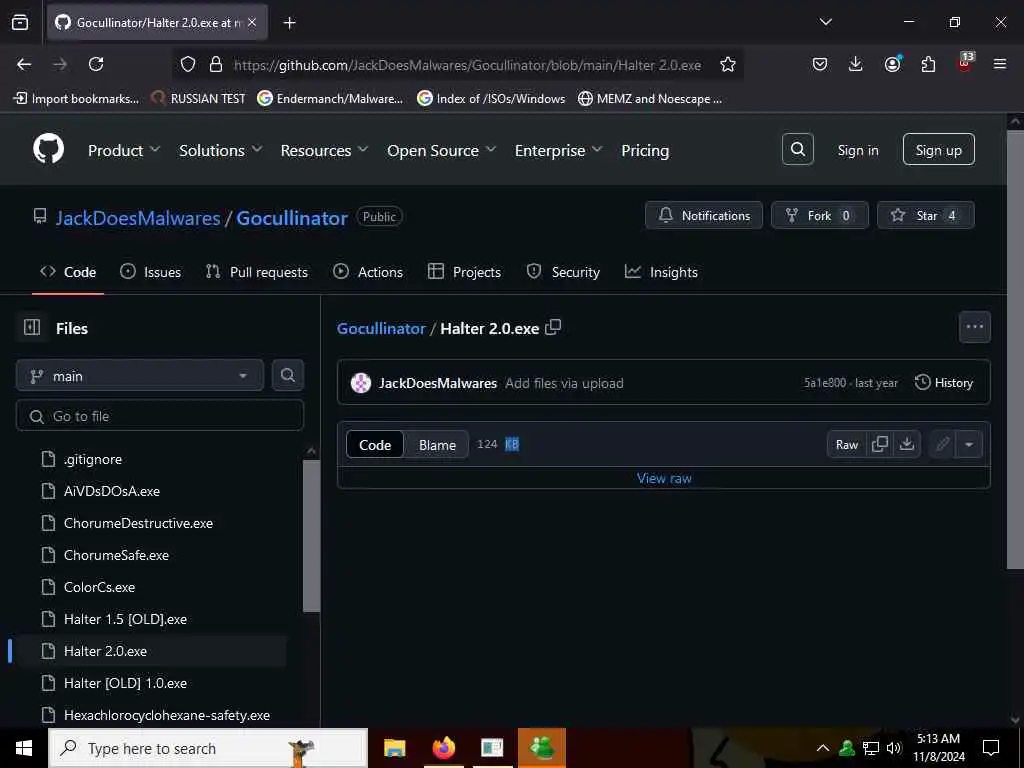
Task: Focus the Go to file input
Action: click(x=159, y=415)
